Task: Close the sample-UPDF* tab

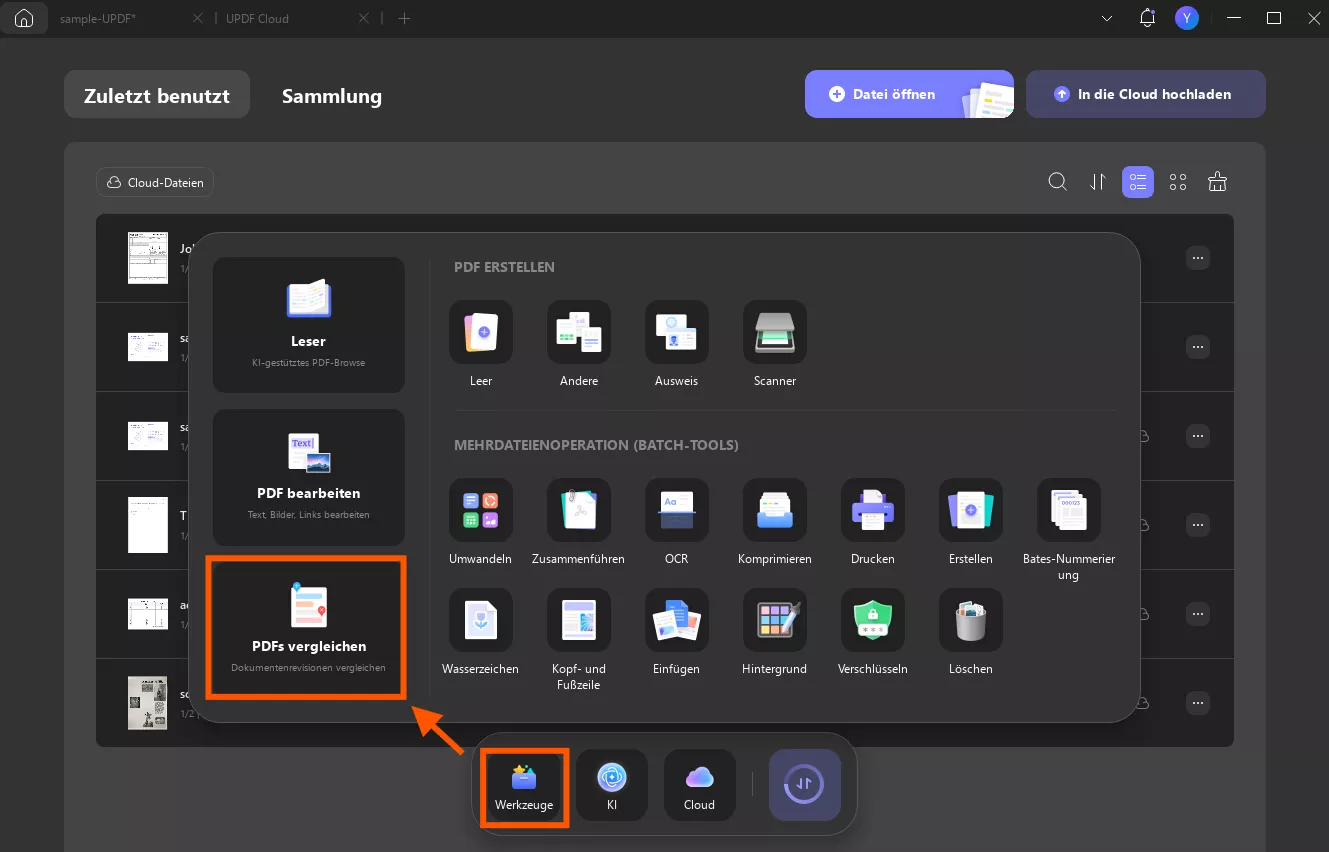Action: (197, 18)
